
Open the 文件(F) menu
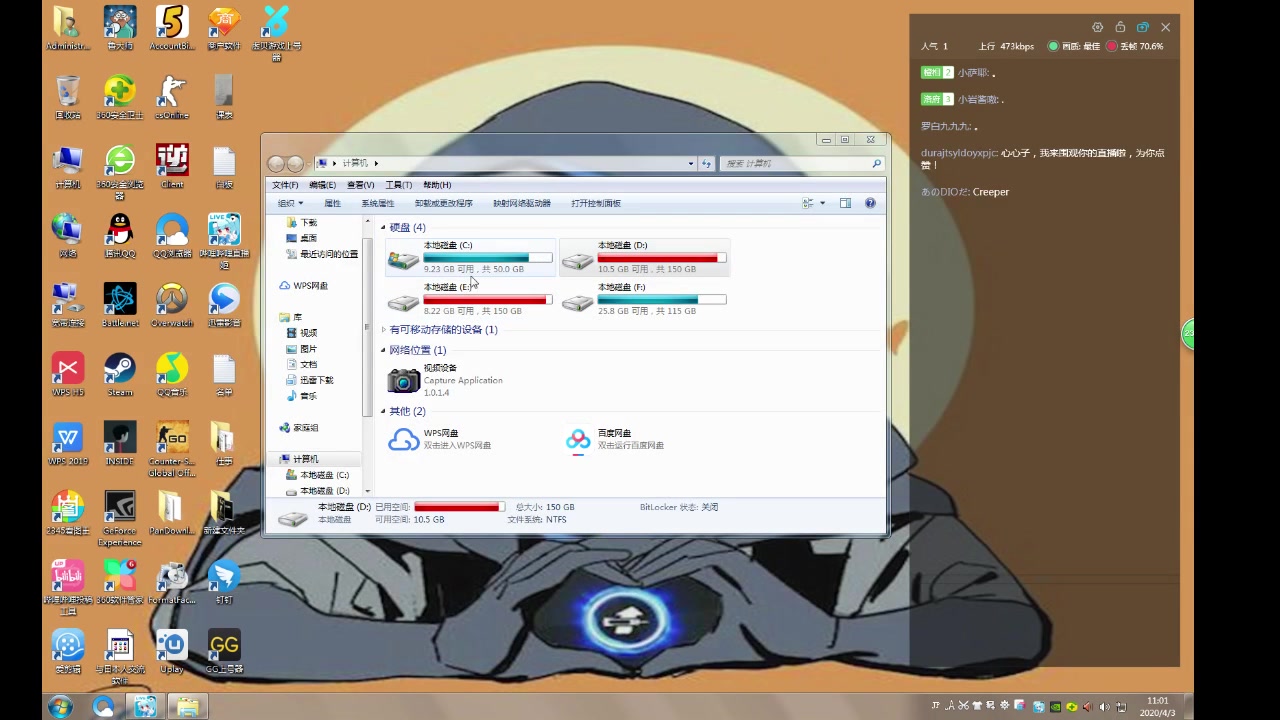[285, 185]
